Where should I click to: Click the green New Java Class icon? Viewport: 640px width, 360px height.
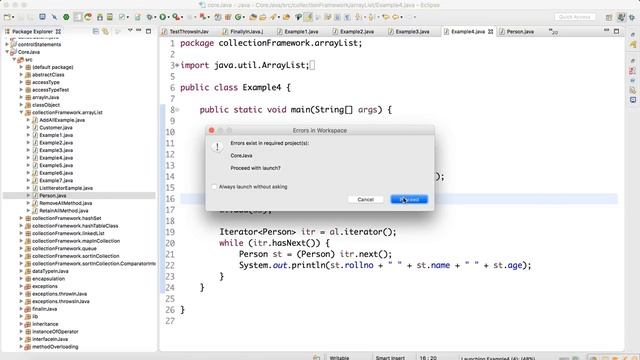coord(238,17)
